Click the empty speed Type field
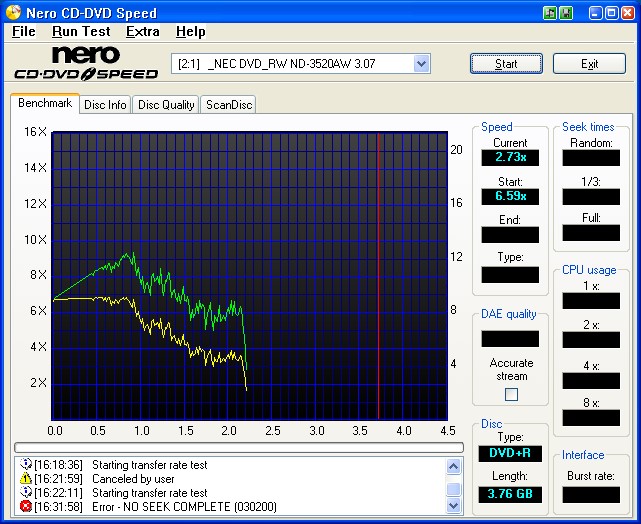 (510, 275)
